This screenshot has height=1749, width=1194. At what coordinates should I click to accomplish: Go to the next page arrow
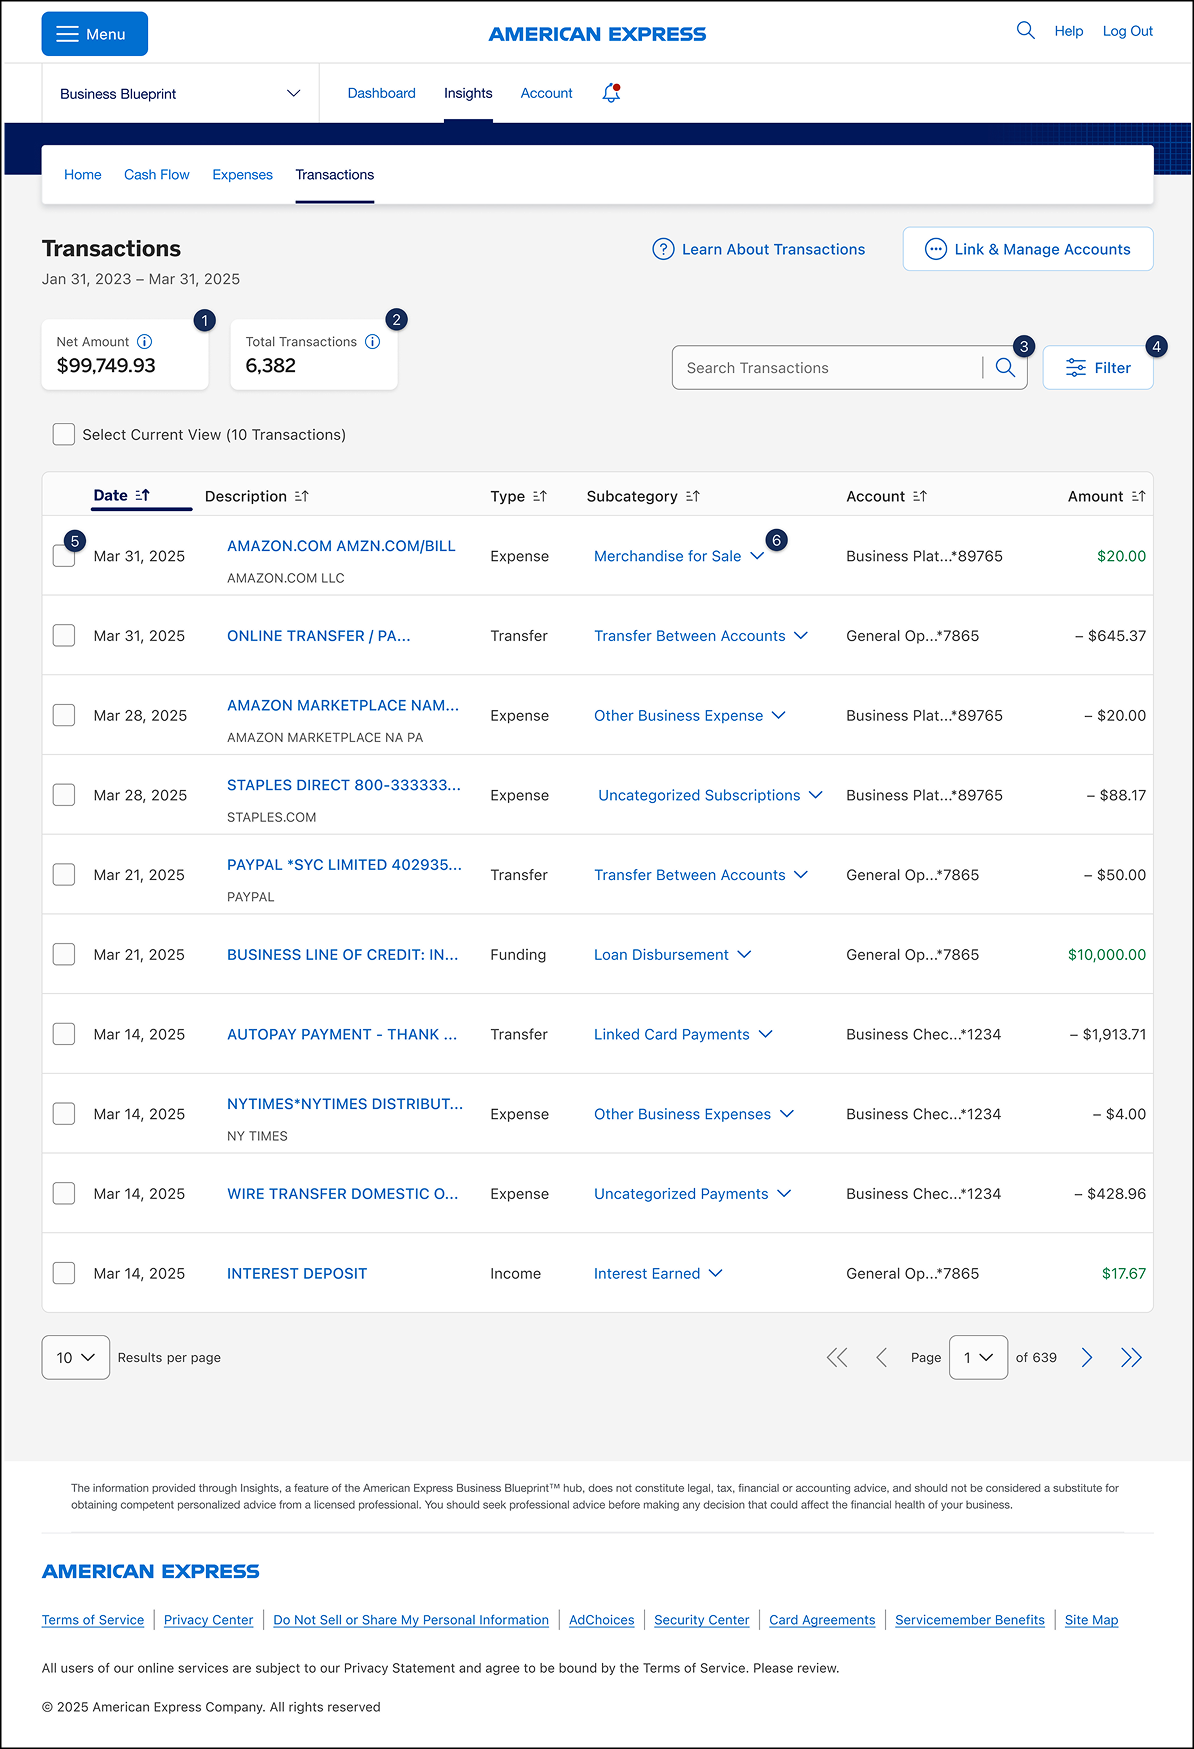(x=1087, y=1357)
